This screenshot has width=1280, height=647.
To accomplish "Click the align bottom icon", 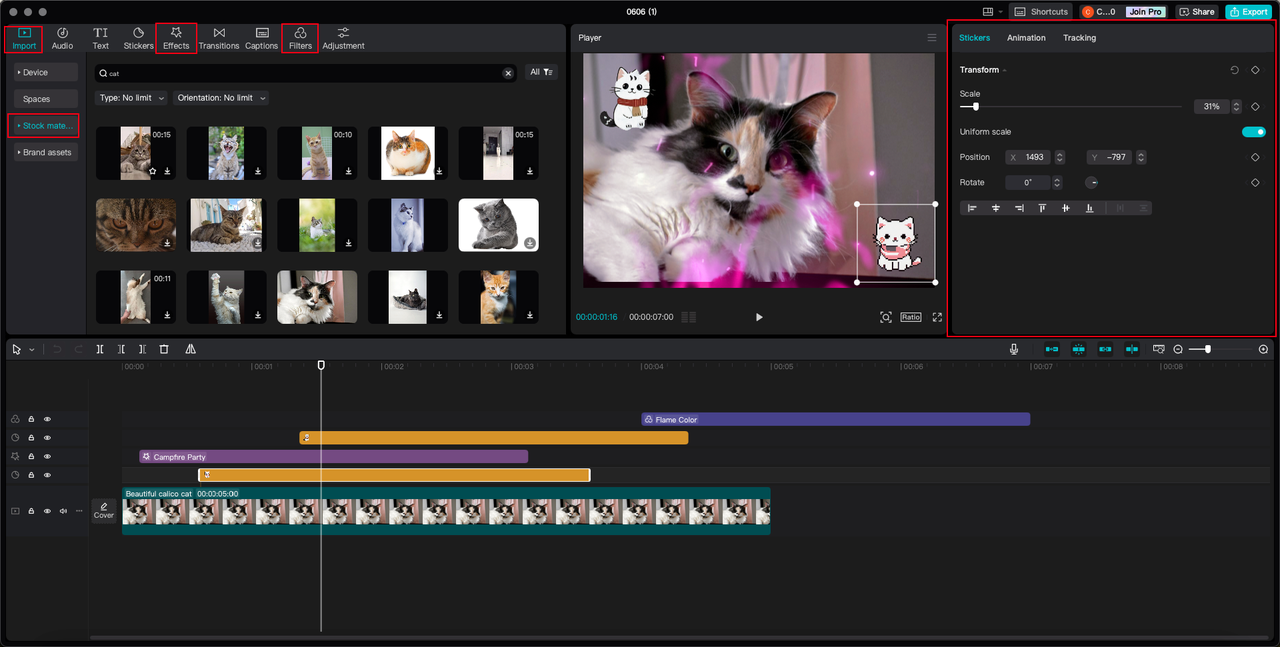I will [x=1089, y=208].
